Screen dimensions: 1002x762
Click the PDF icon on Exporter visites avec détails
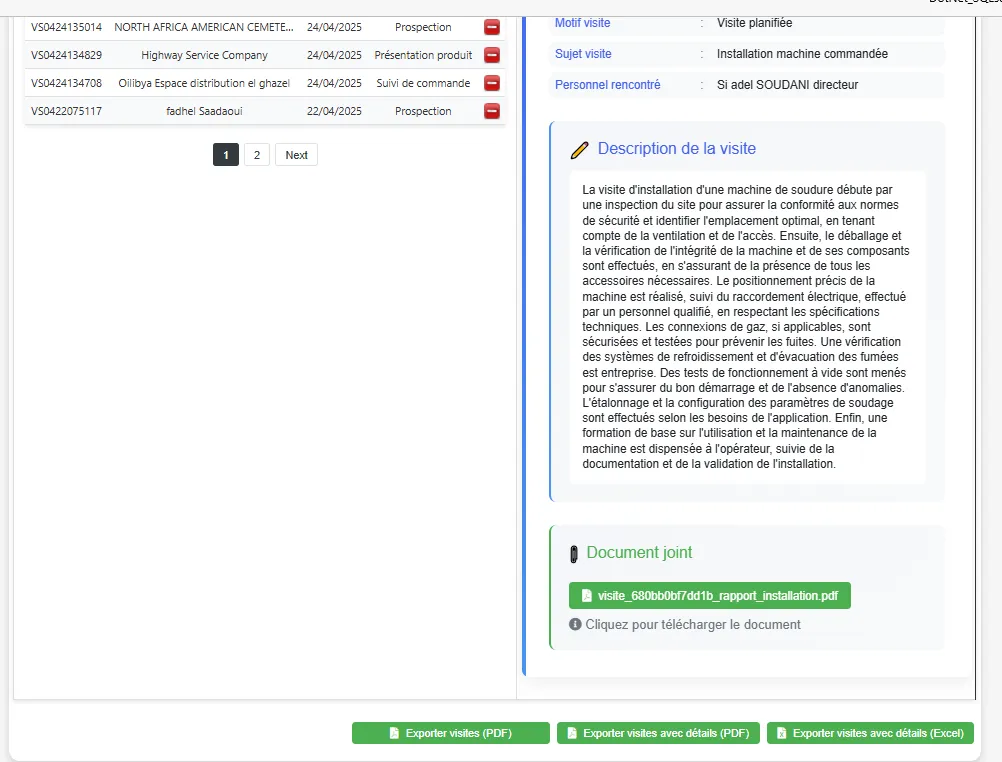point(571,733)
